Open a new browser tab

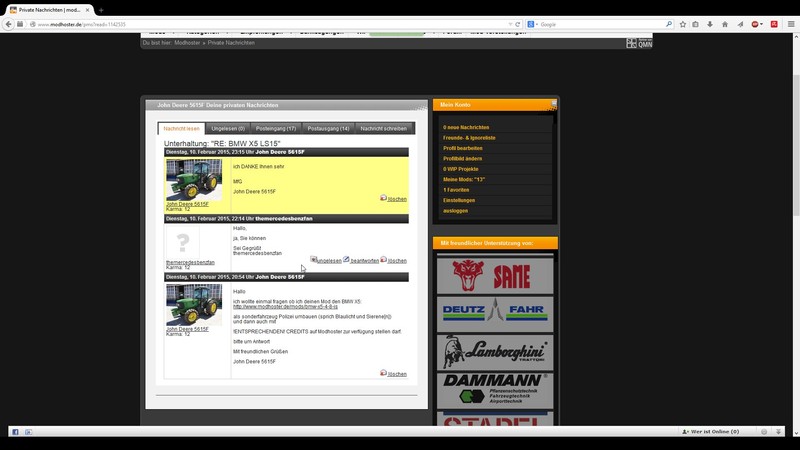pyautogui.click(x=101, y=9)
